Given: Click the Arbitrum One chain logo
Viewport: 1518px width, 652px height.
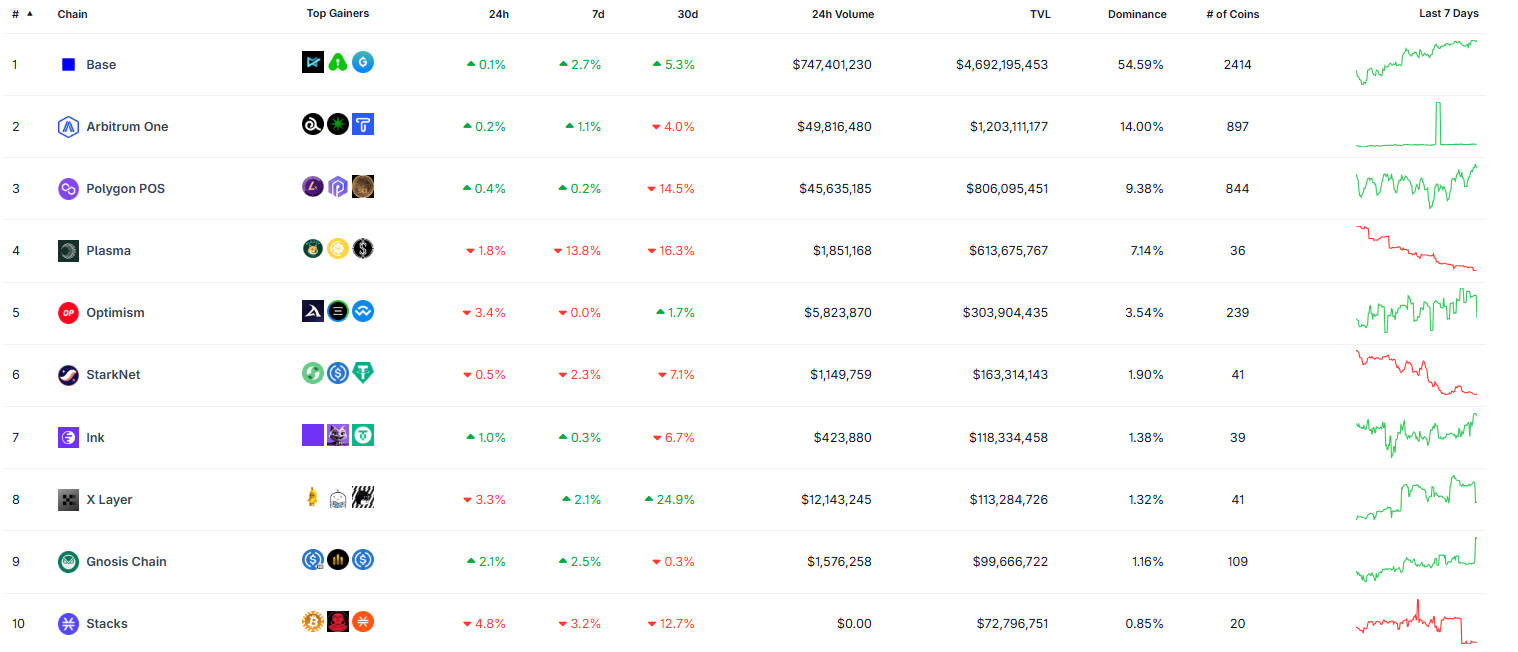Looking at the screenshot, I should pyautogui.click(x=68, y=127).
